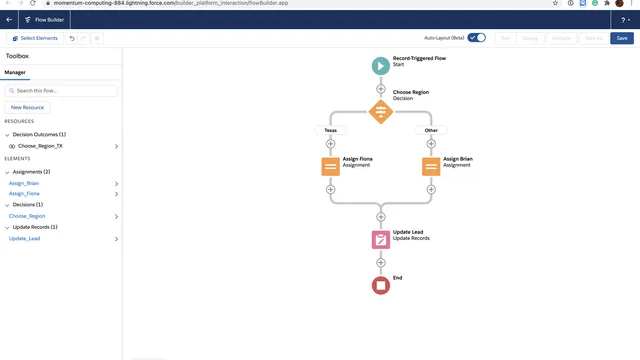Toggle the Auto-Layout (Beta) switch
The image size is (640, 360).
[x=476, y=38]
